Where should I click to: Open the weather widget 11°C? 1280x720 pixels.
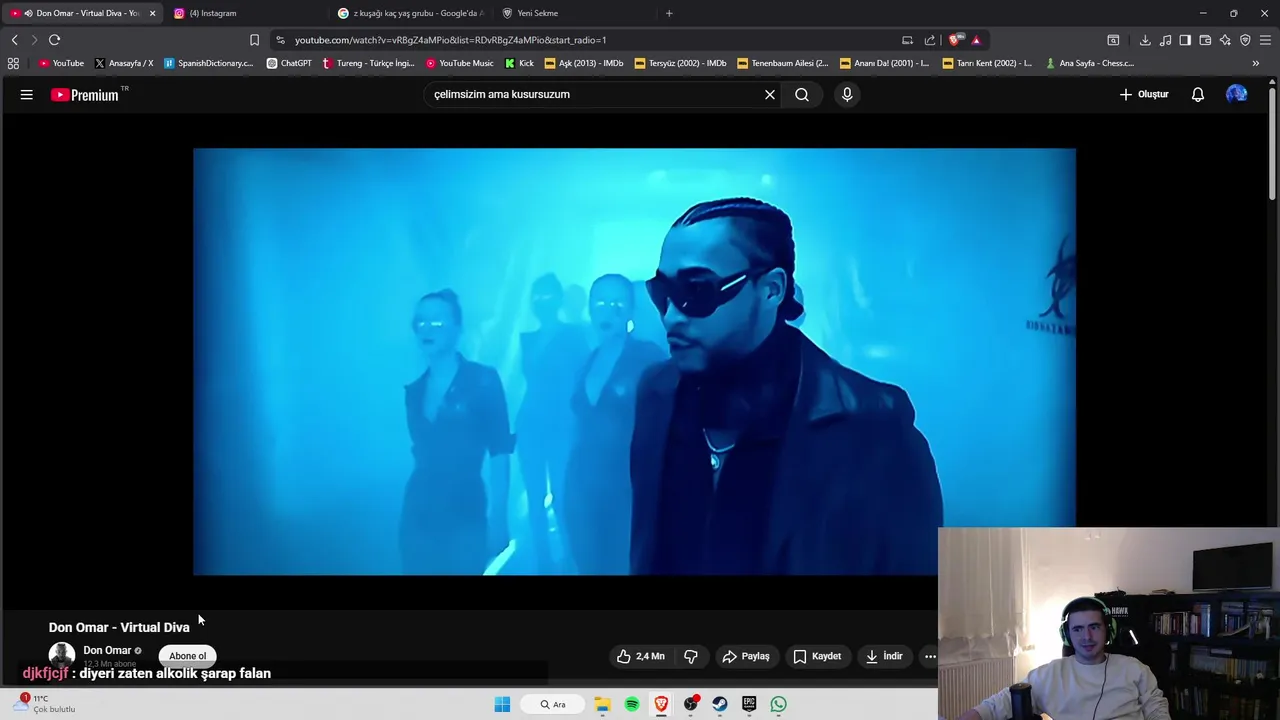pos(45,704)
